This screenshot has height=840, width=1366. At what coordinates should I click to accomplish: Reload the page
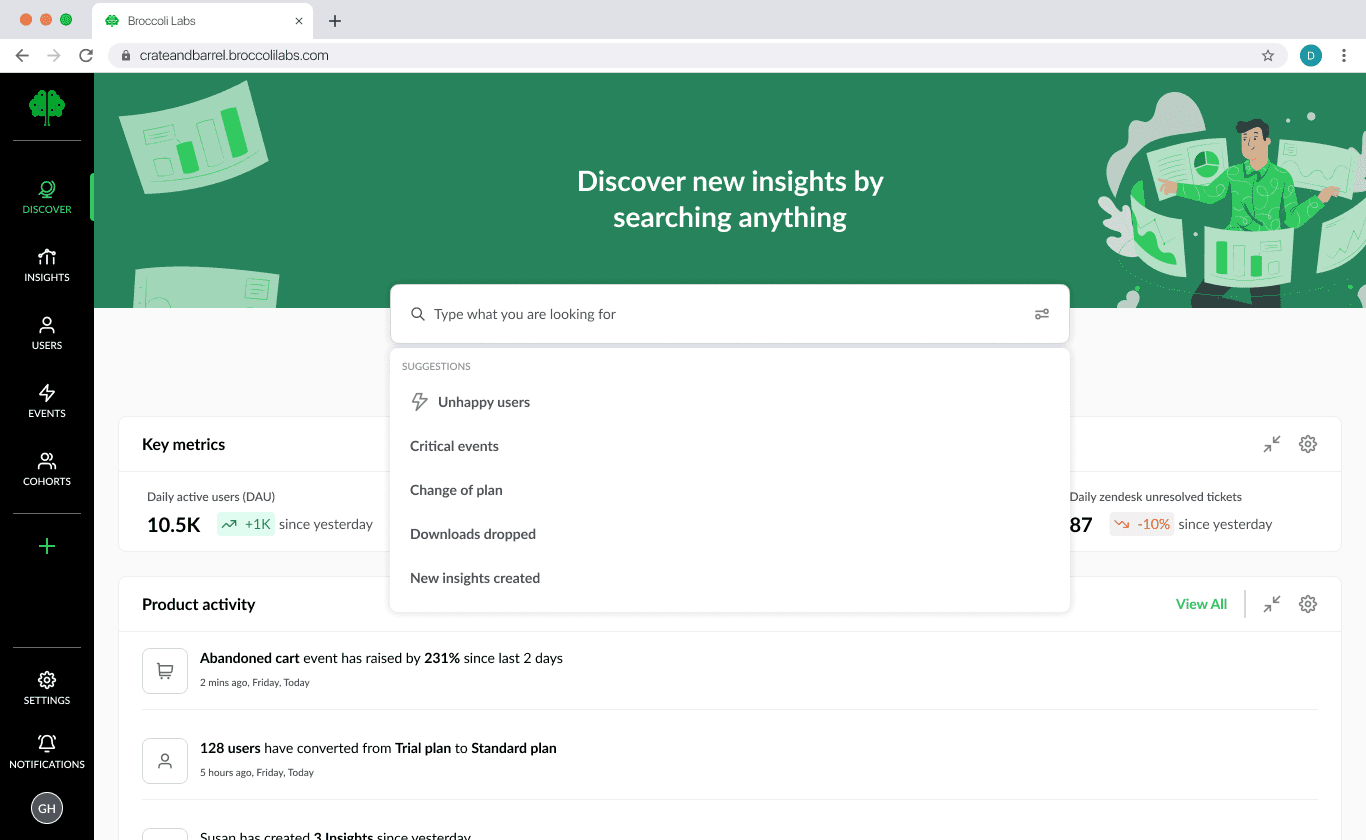pos(86,56)
